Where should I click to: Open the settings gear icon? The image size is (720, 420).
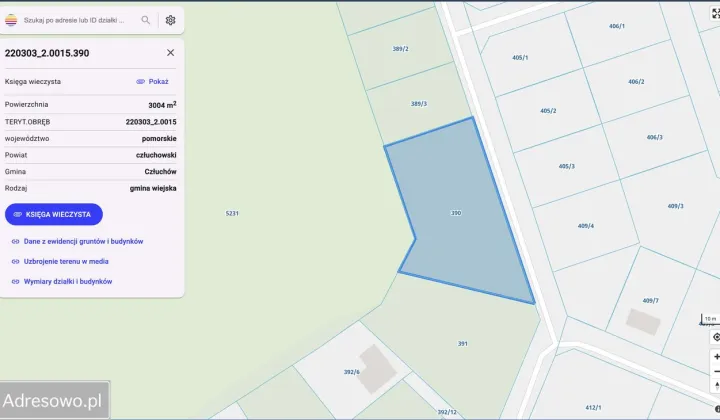click(170, 20)
